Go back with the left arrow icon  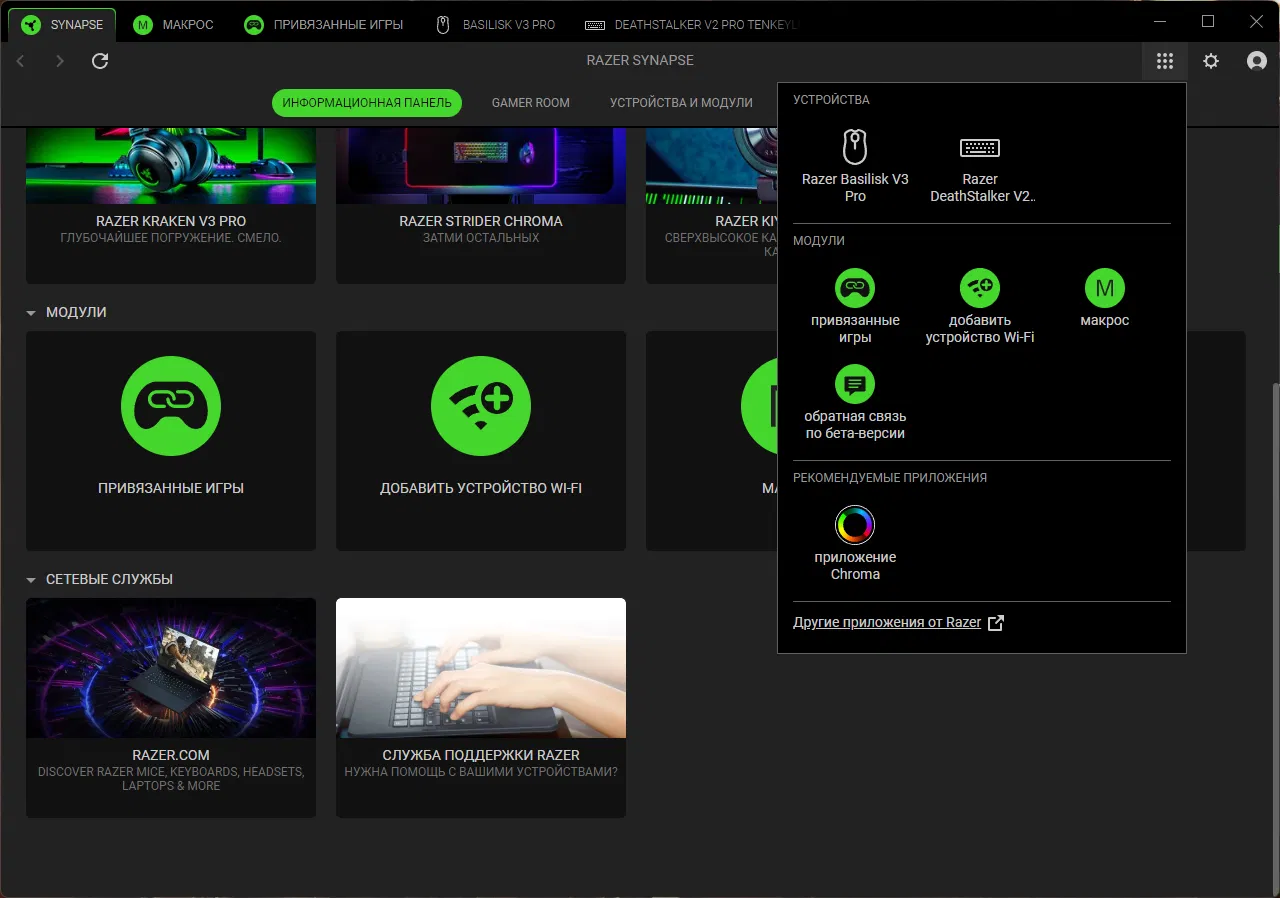coord(21,61)
